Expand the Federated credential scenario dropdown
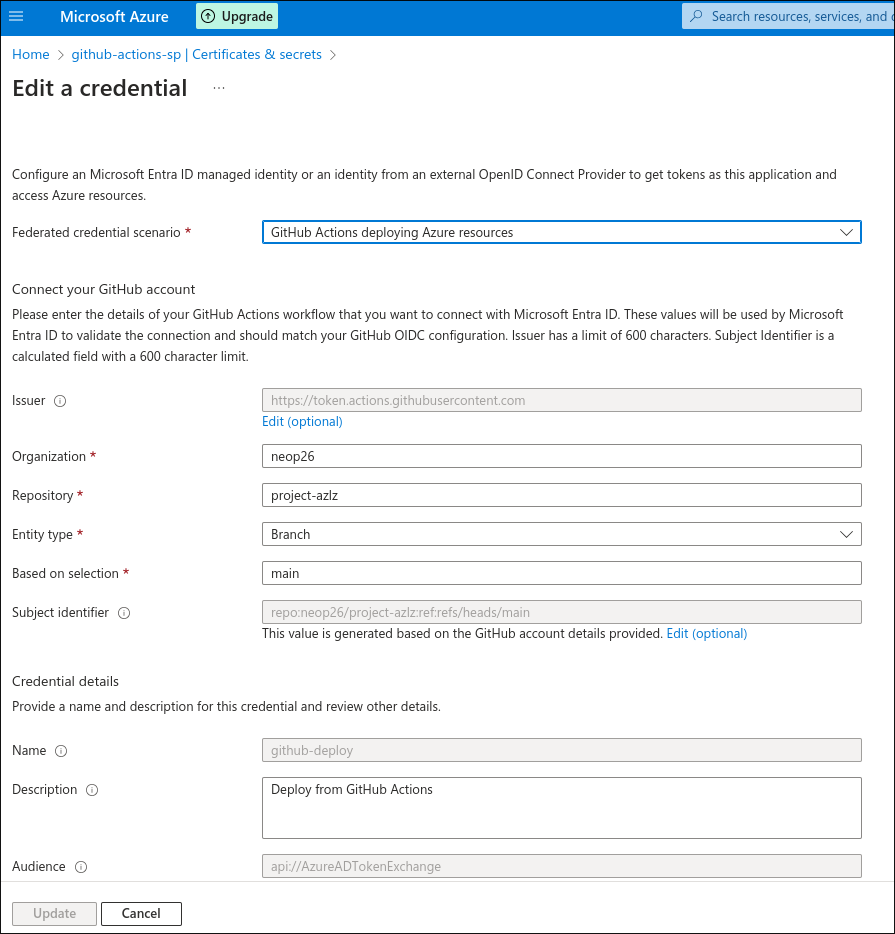This screenshot has width=895, height=934. click(562, 232)
